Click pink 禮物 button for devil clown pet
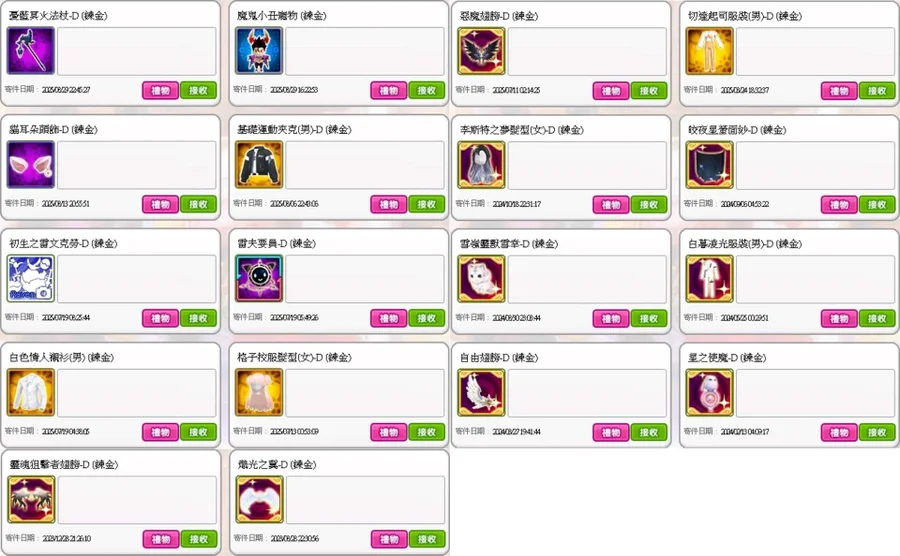The height and width of the screenshot is (556, 900). click(x=389, y=90)
